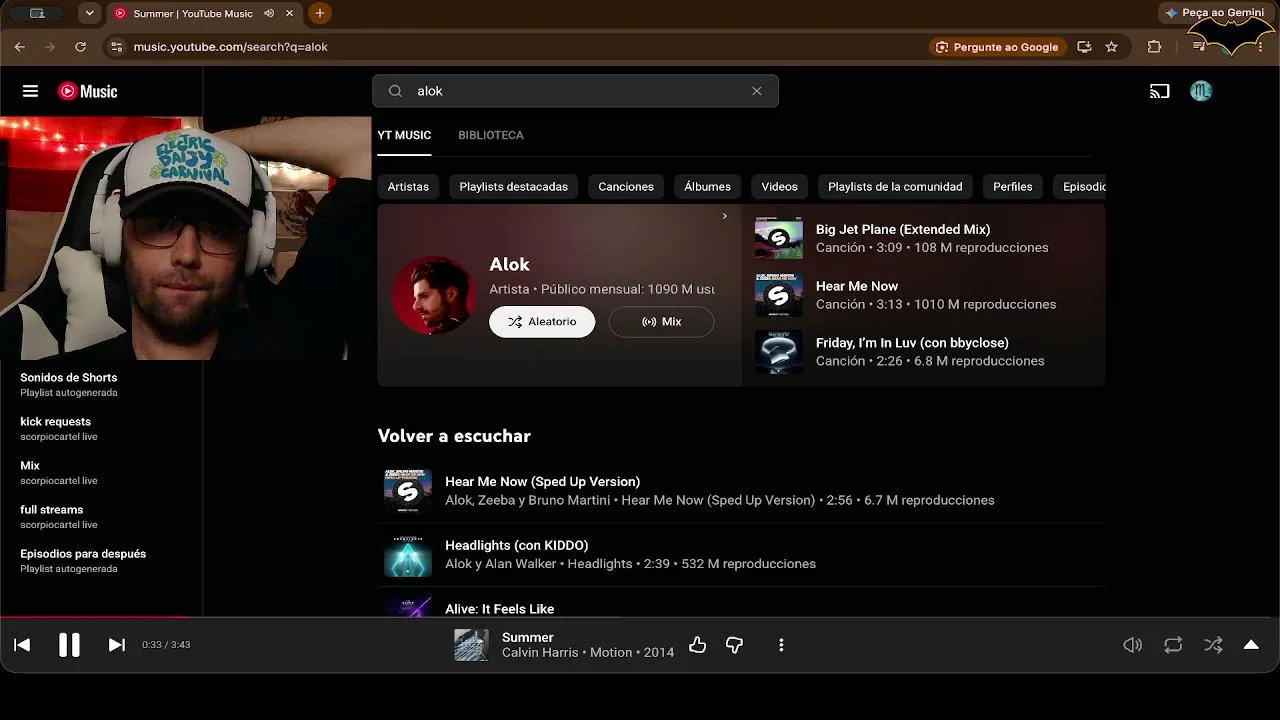Play Big Jet Plane (Extended Mix)

pyautogui.click(x=903, y=229)
